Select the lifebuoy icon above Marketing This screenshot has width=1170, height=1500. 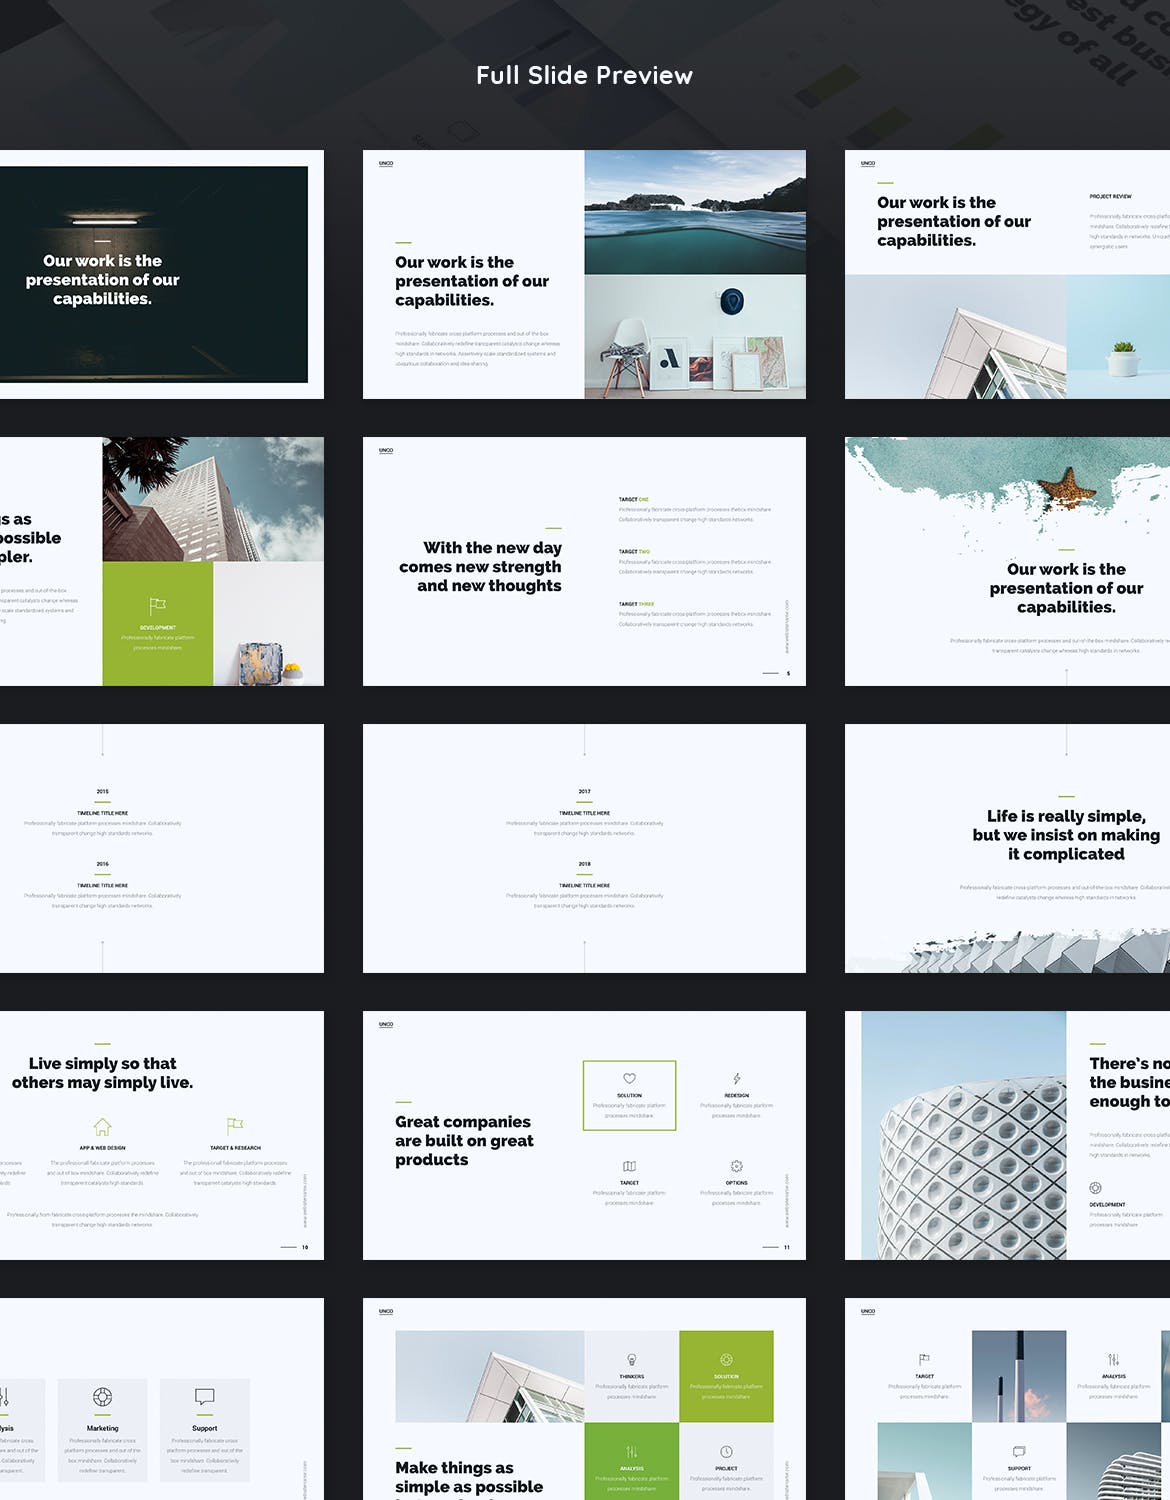(102, 1397)
